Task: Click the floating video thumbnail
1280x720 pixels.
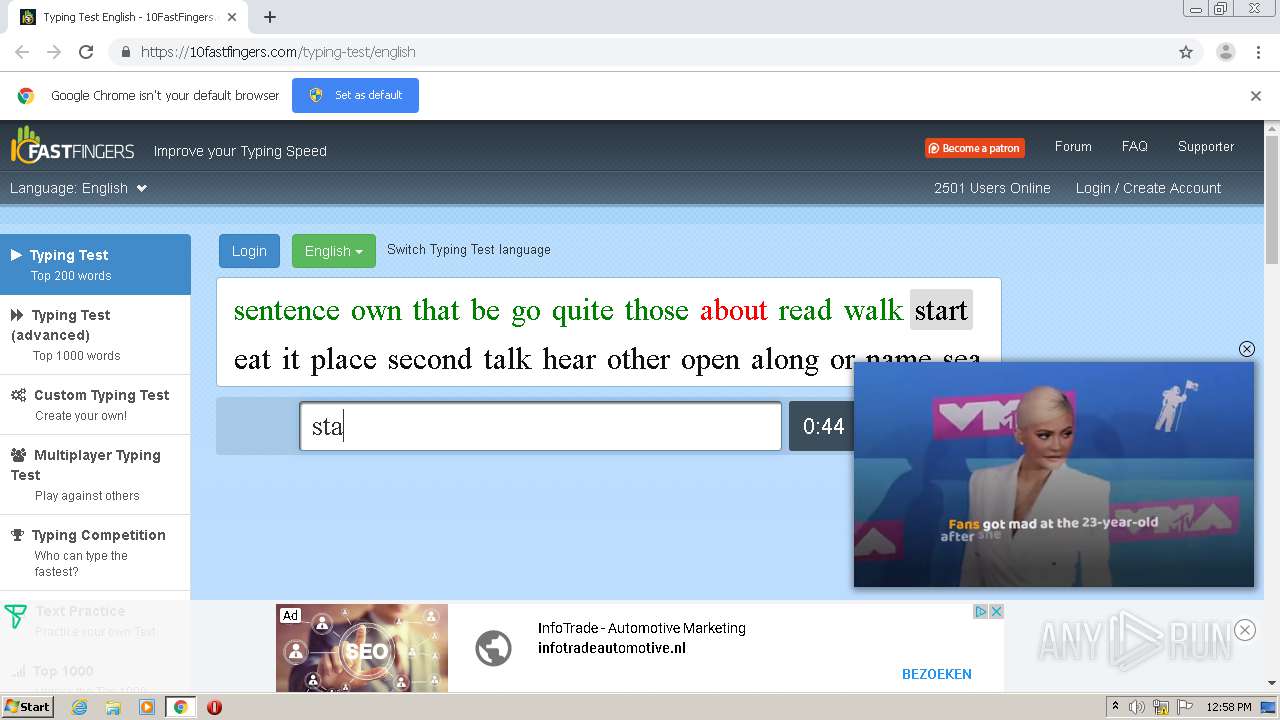Action: pos(1054,474)
